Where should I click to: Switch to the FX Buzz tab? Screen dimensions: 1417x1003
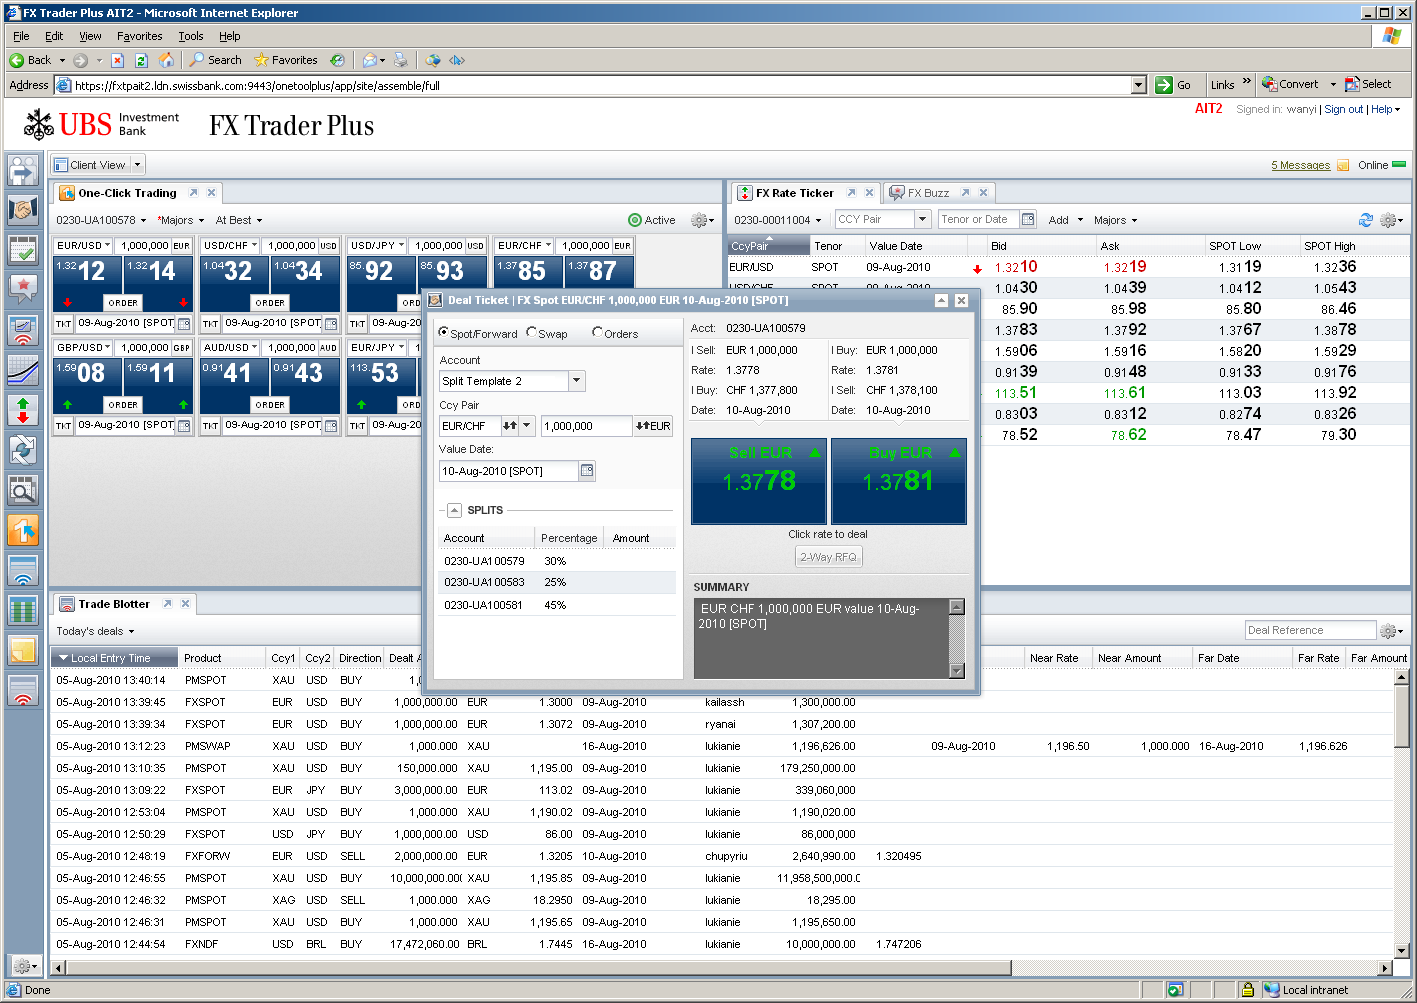927,193
